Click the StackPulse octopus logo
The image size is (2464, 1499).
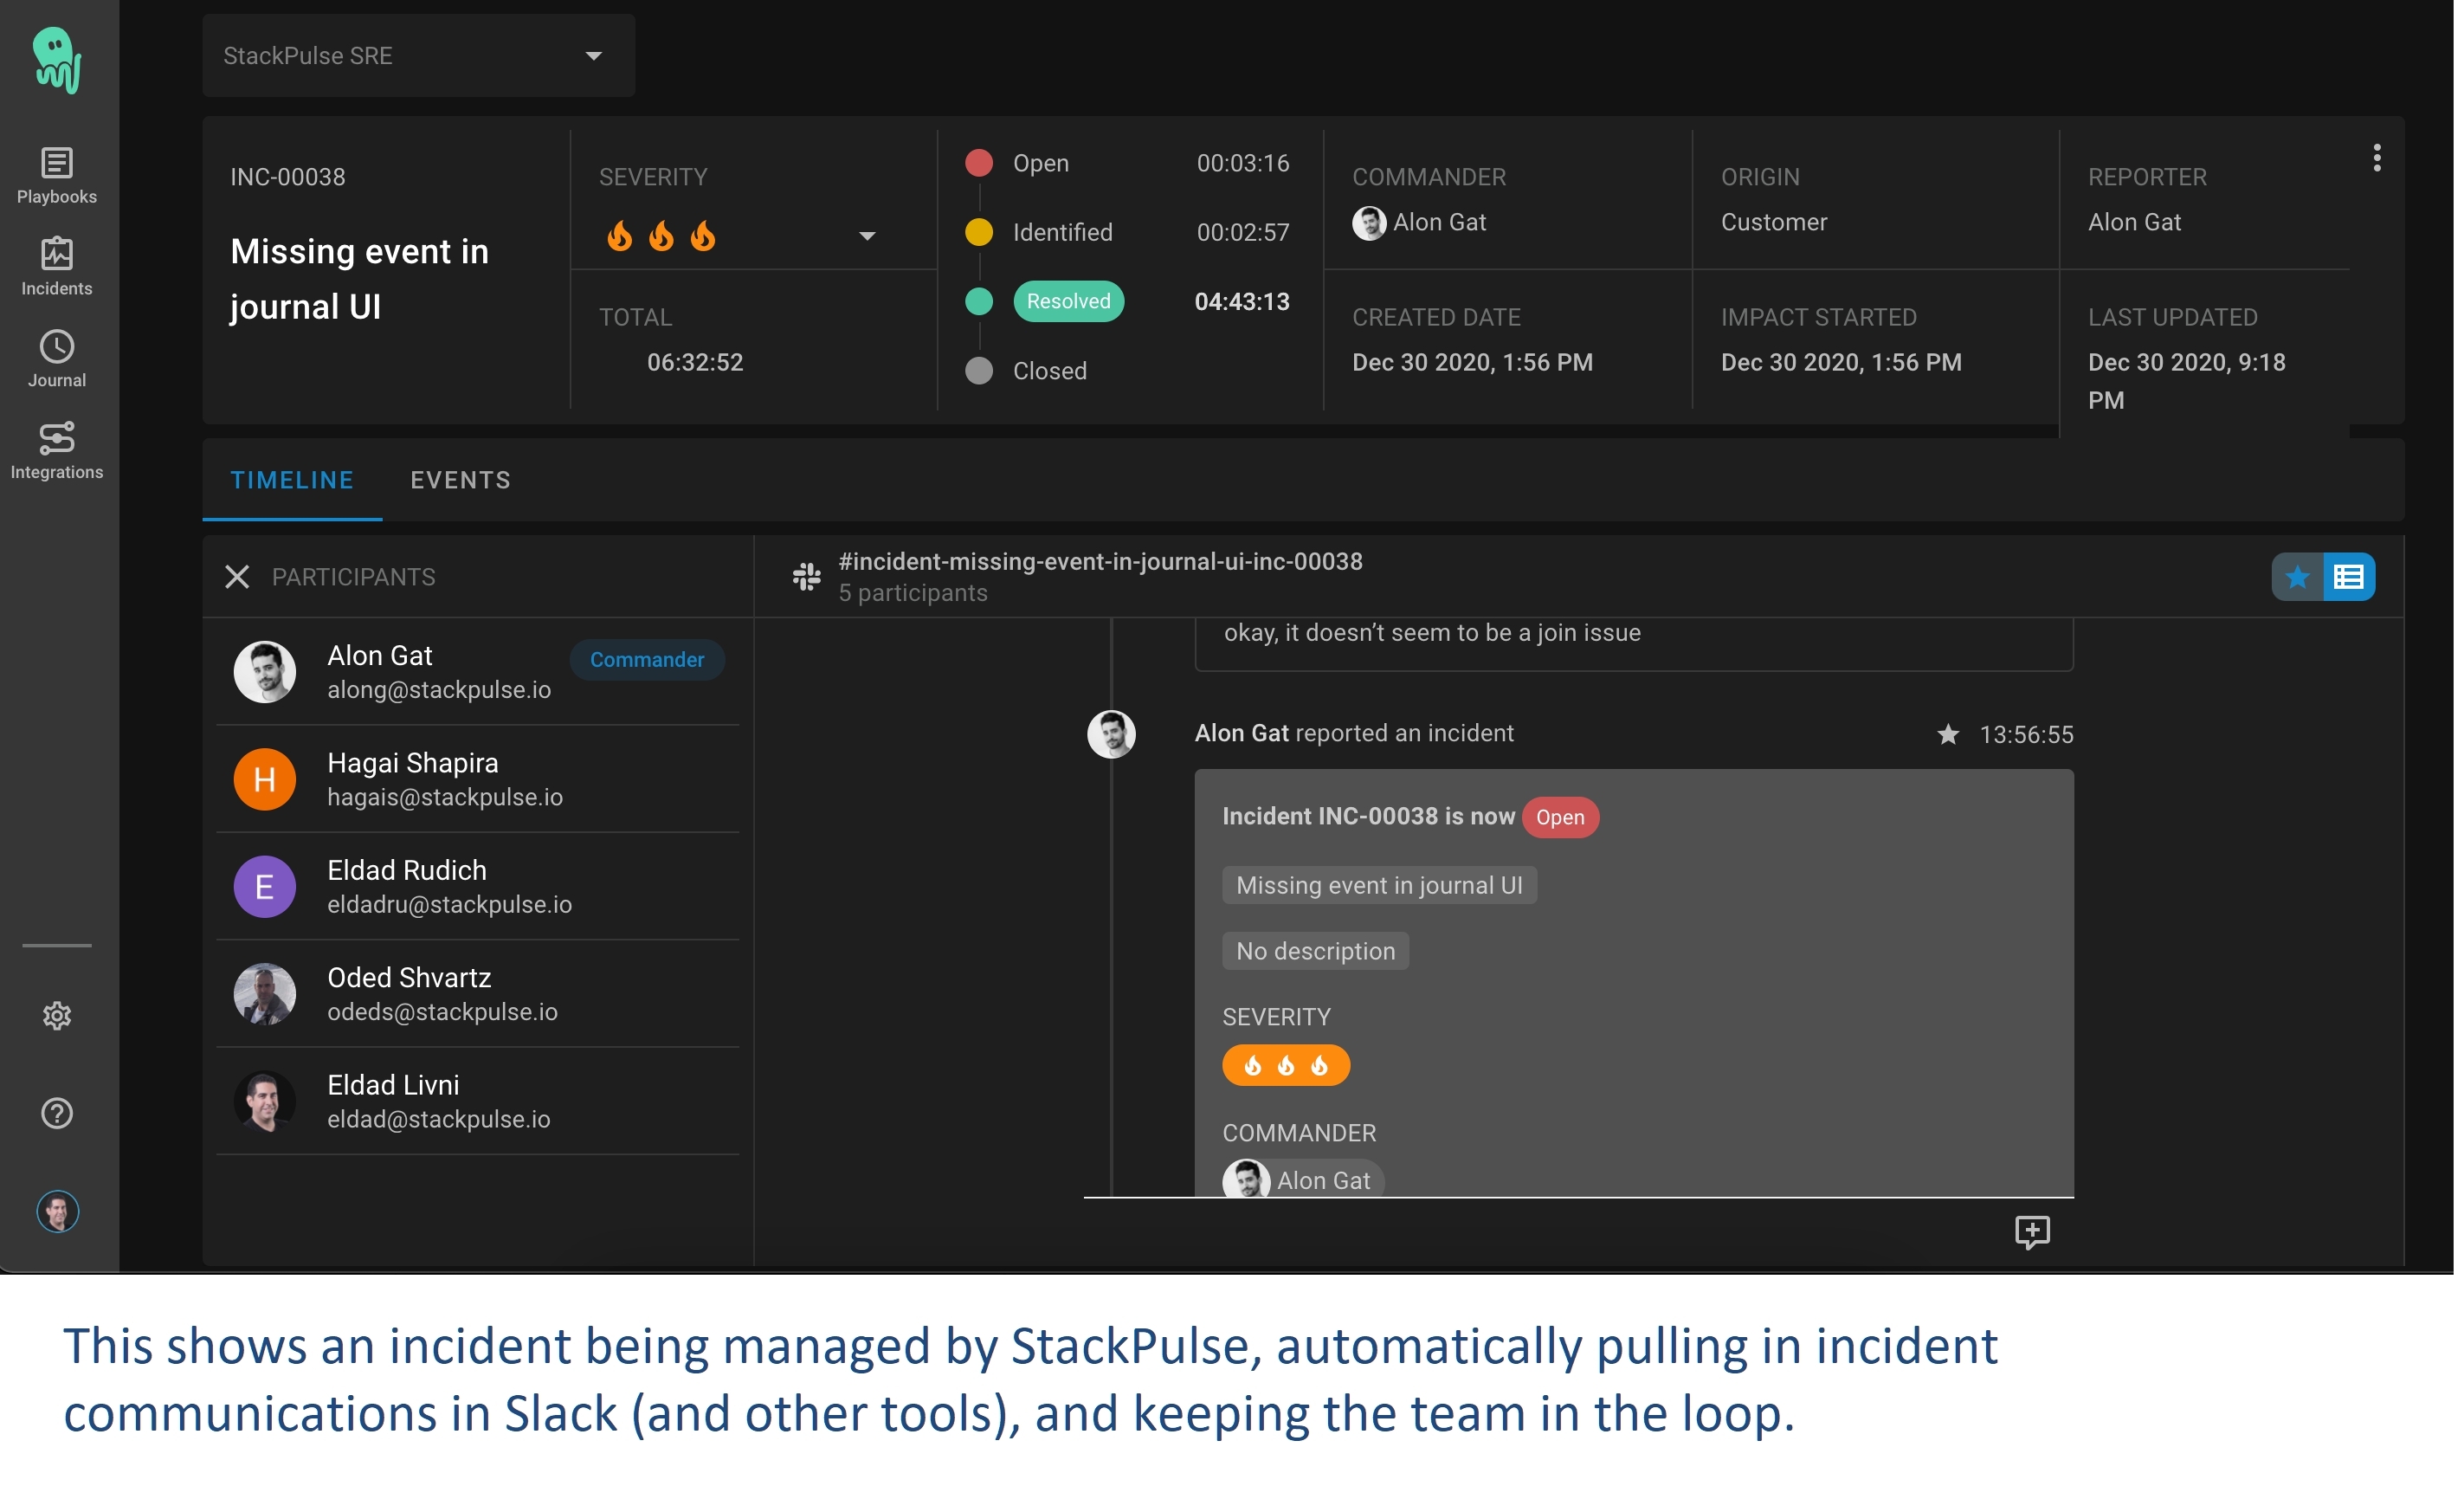click(57, 60)
